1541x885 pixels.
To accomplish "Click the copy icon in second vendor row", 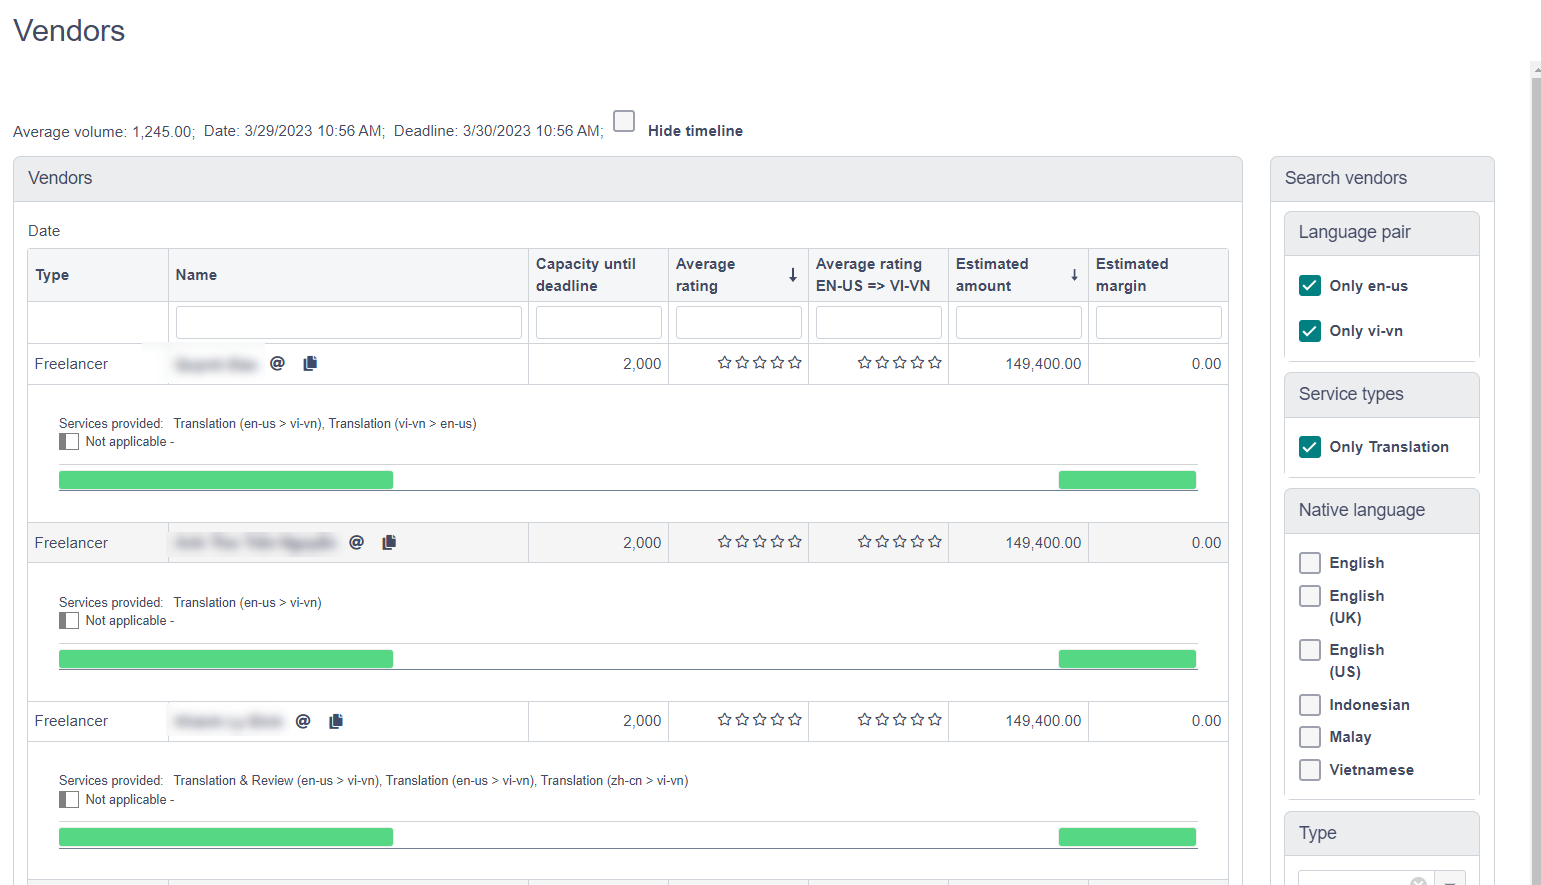I will pyautogui.click(x=389, y=542).
